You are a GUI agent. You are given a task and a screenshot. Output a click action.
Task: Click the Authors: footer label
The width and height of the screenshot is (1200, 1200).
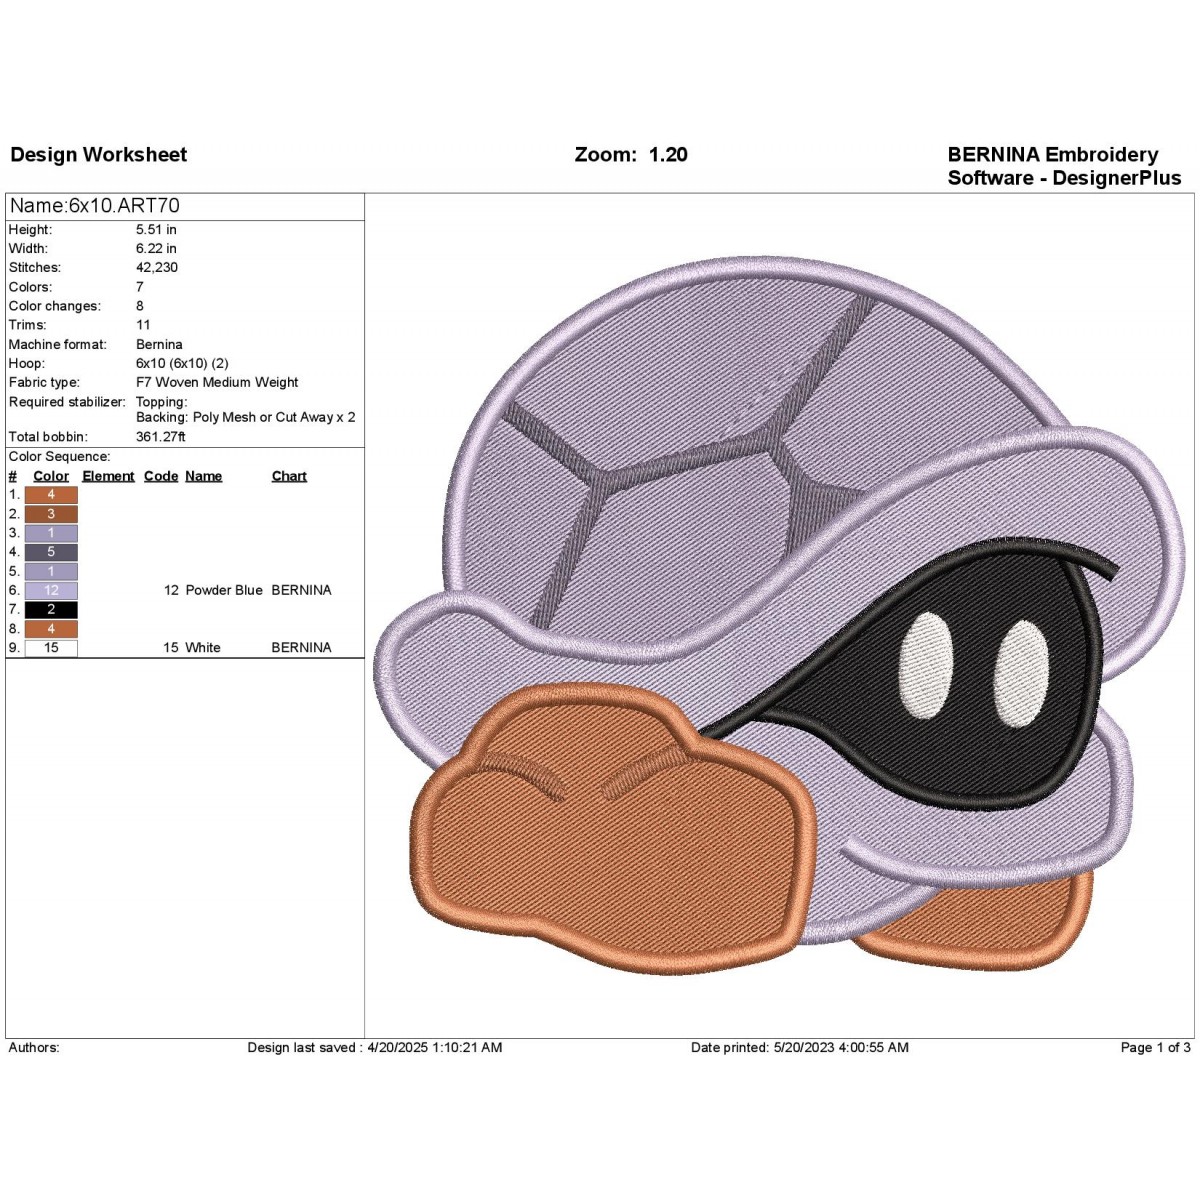pos(34,1048)
